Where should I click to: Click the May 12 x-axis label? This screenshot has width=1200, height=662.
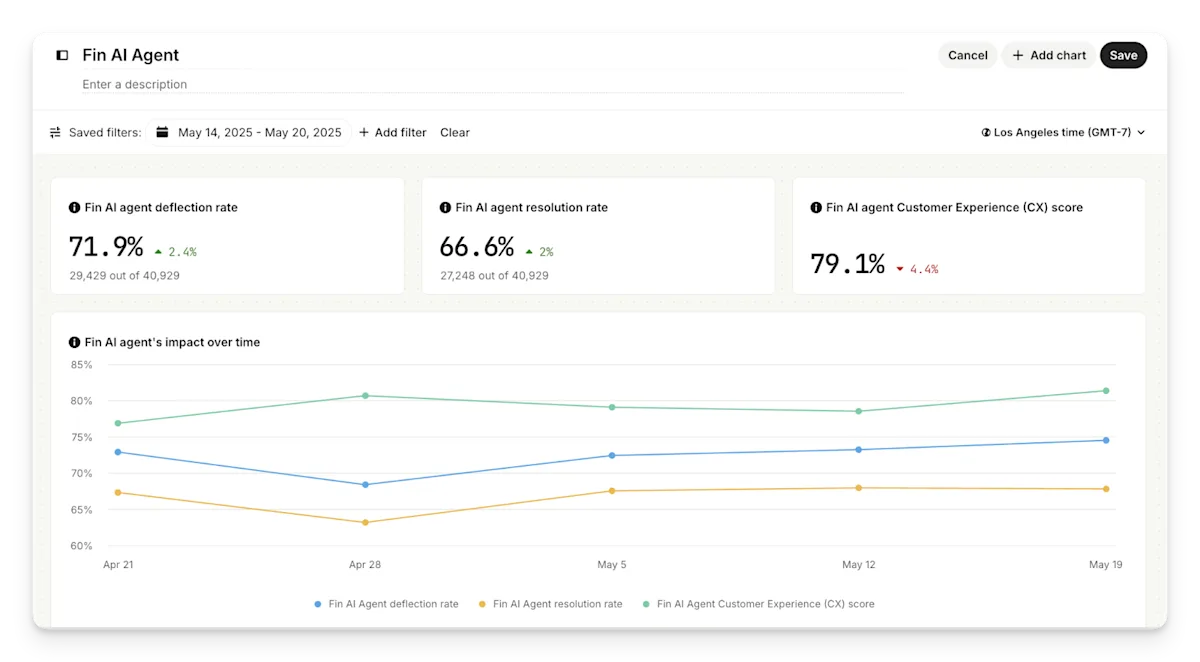(x=859, y=565)
